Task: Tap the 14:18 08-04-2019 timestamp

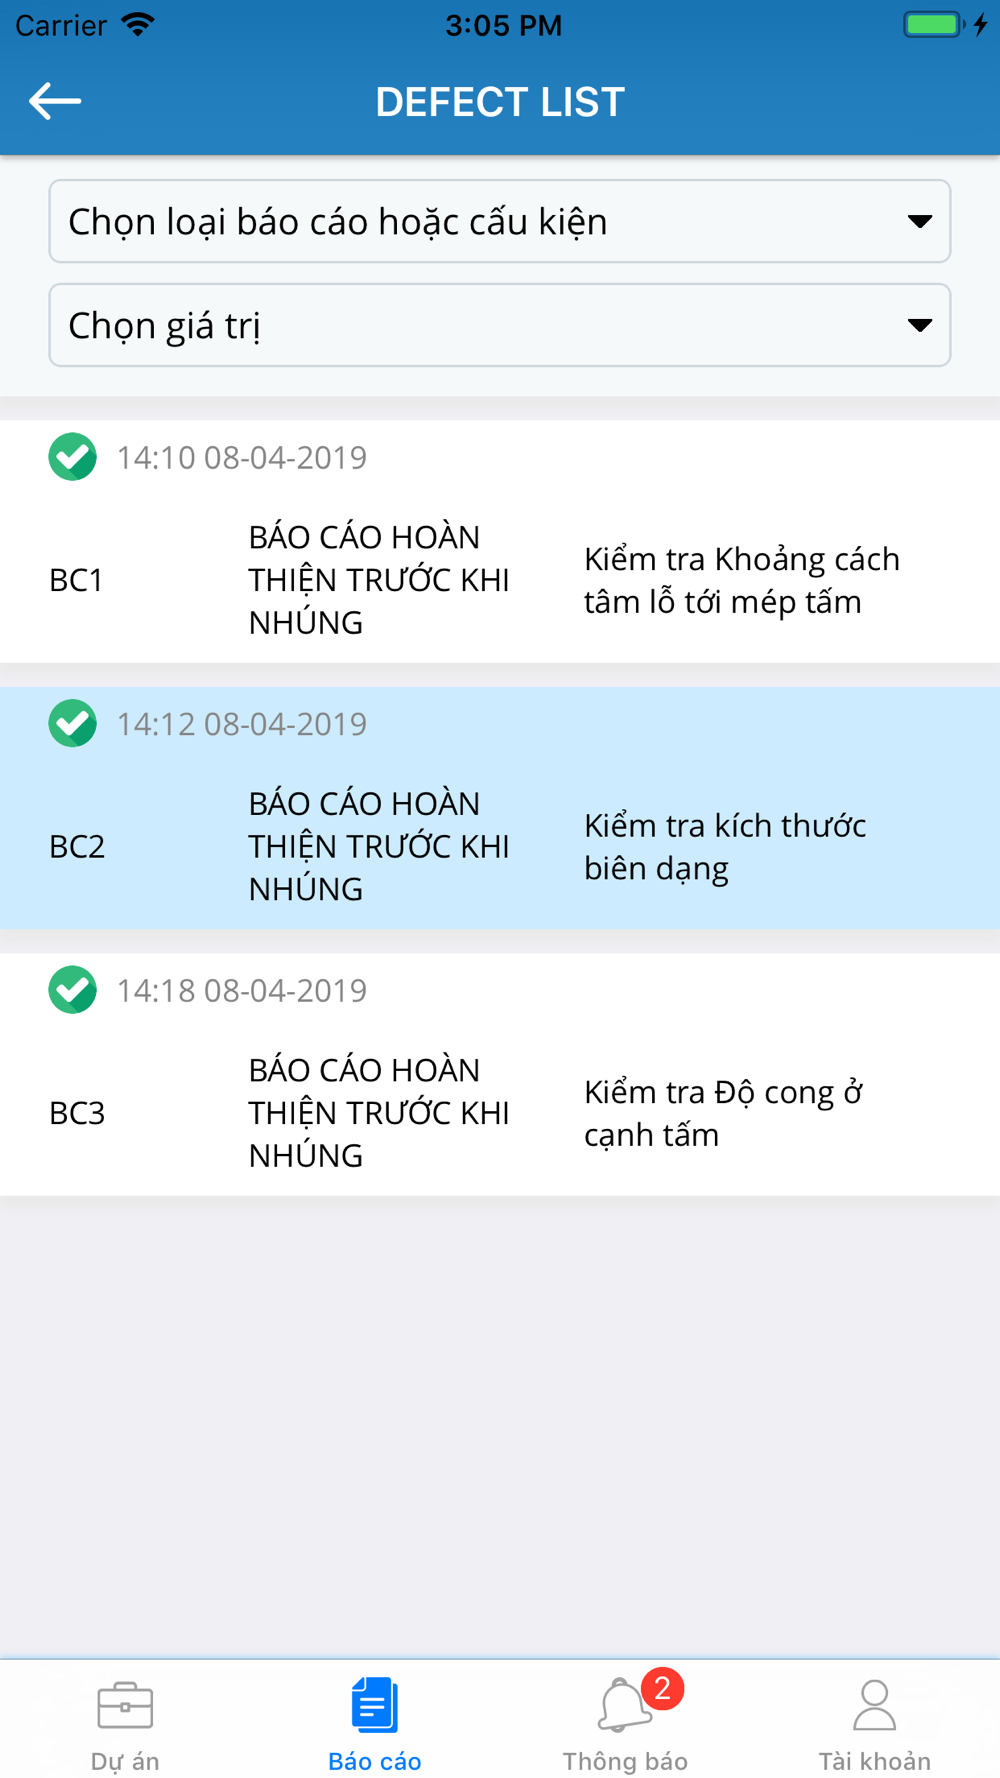Action: (x=242, y=990)
